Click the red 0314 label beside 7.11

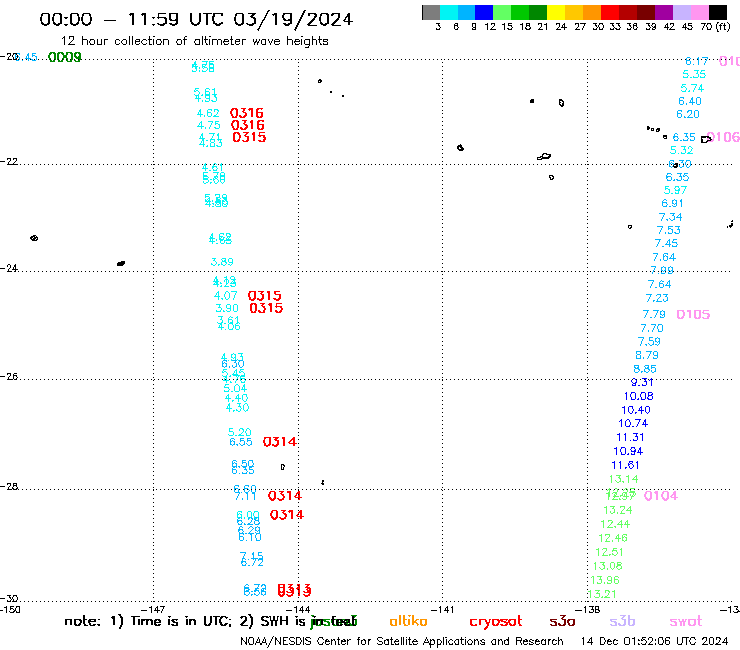pyautogui.click(x=285, y=496)
